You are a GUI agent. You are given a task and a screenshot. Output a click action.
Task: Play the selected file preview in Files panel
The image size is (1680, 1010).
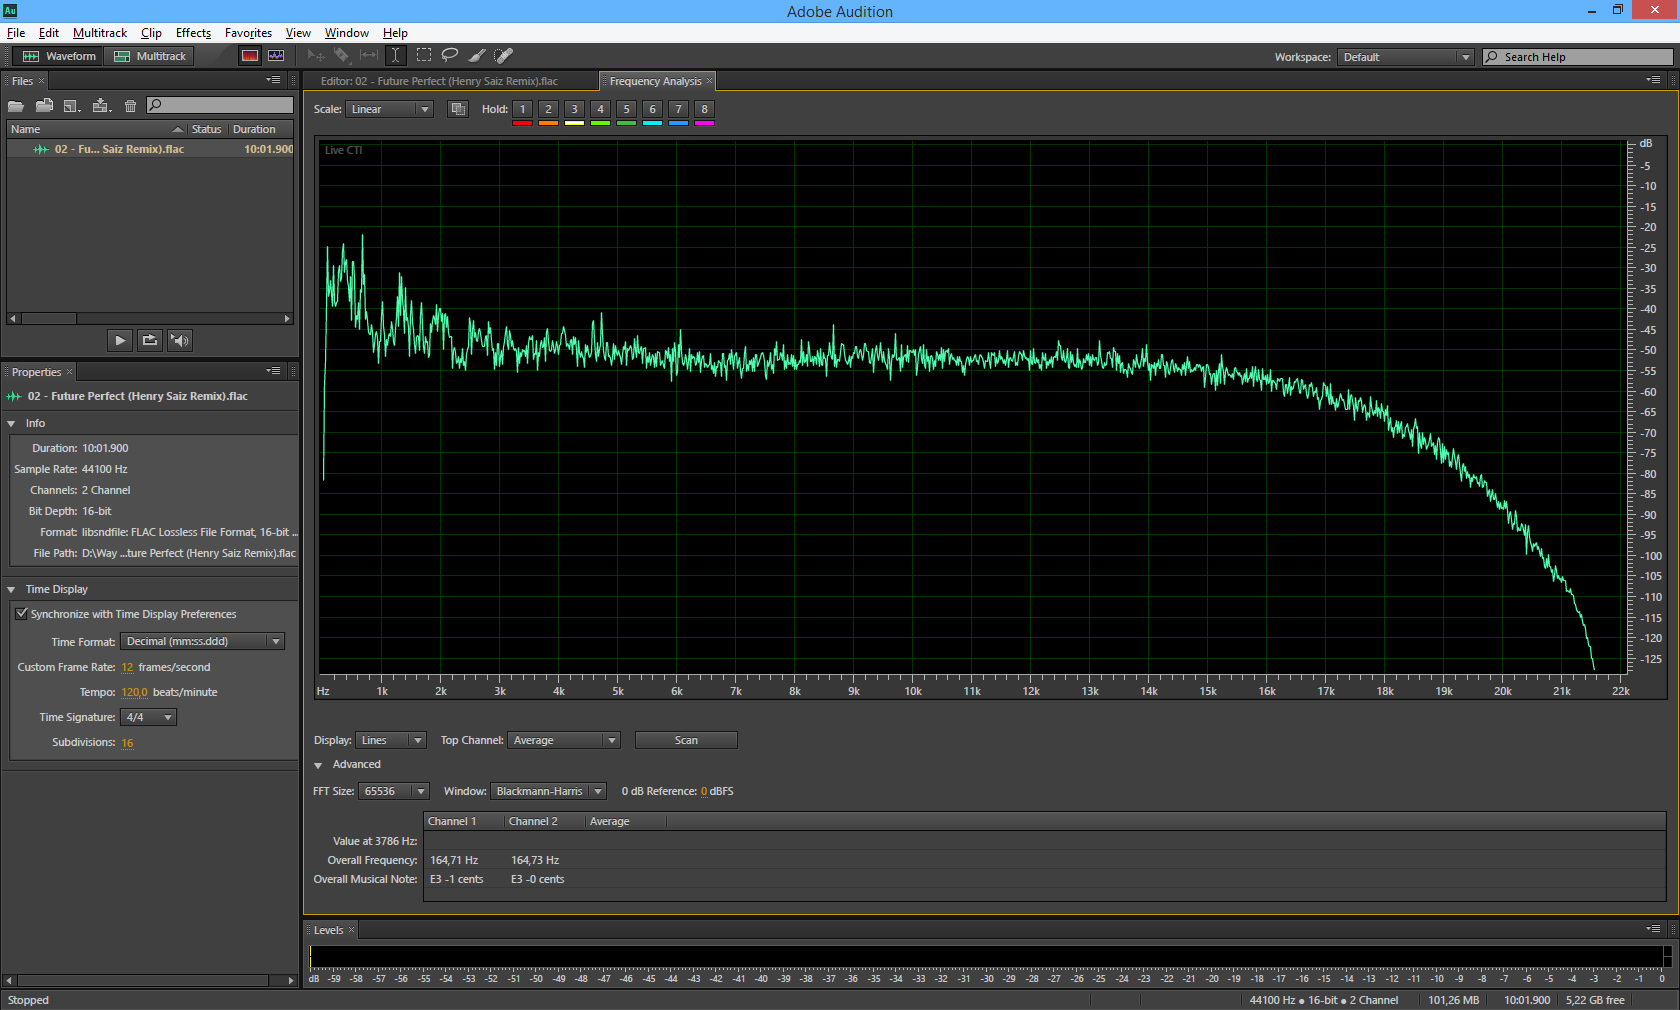pyautogui.click(x=120, y=341)
